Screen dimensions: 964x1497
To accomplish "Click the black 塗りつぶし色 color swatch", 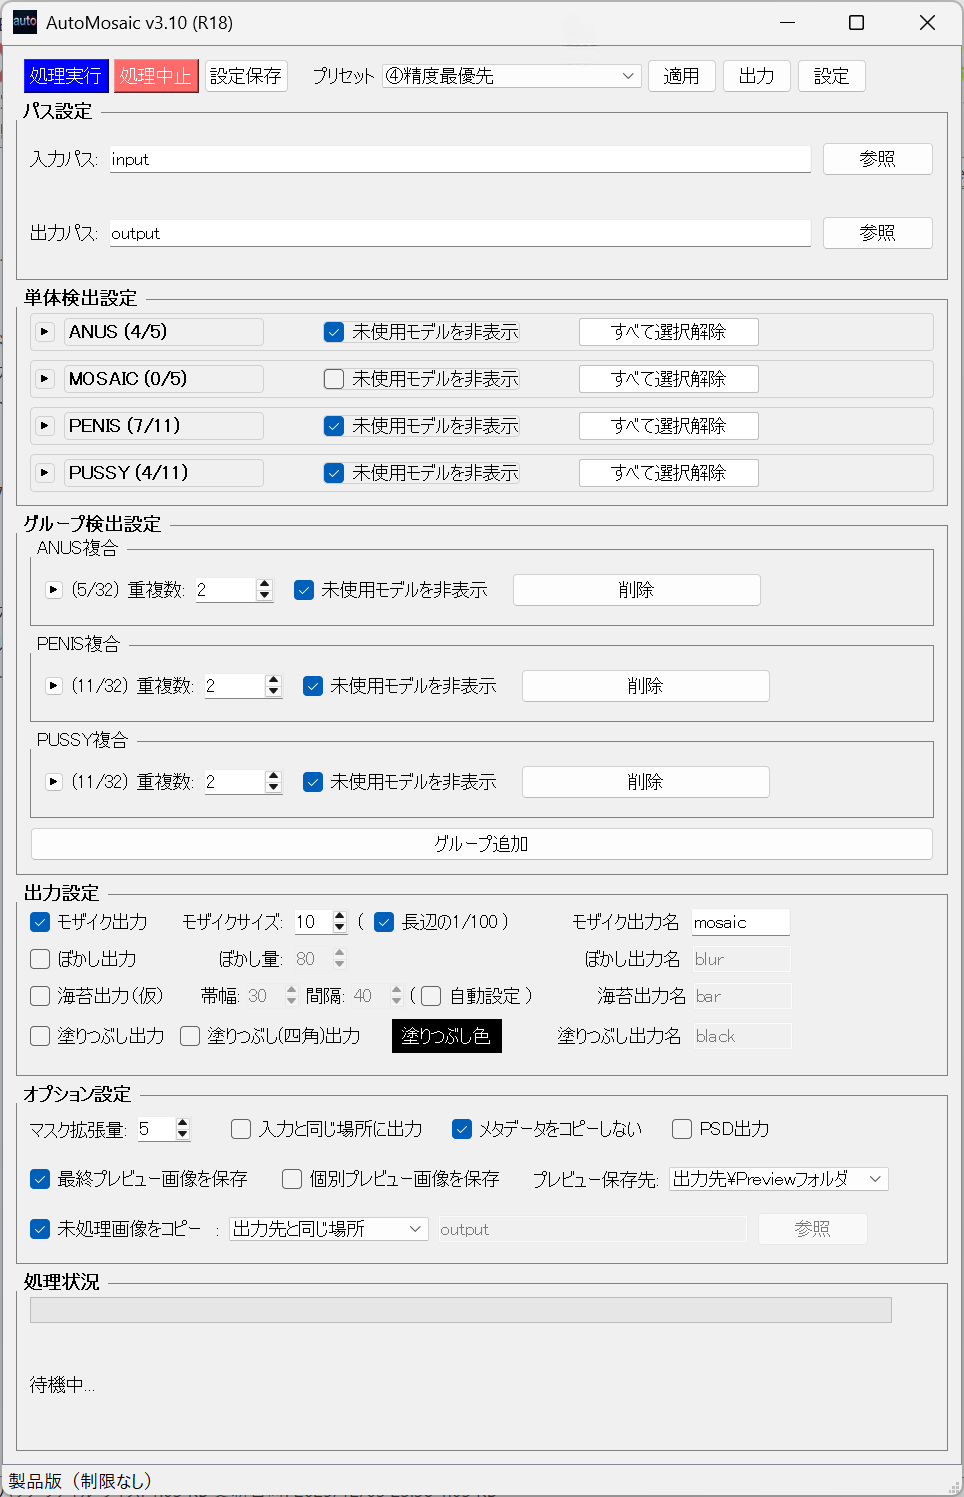I will tap(446, 1036).
